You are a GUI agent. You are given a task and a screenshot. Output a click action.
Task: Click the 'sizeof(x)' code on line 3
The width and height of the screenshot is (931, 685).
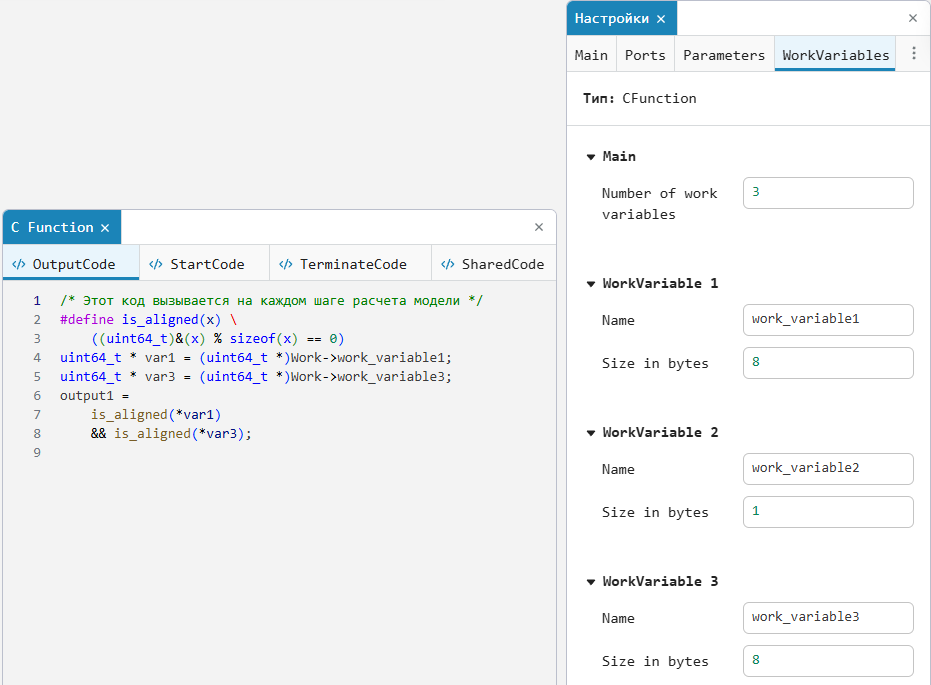[263, 338]
